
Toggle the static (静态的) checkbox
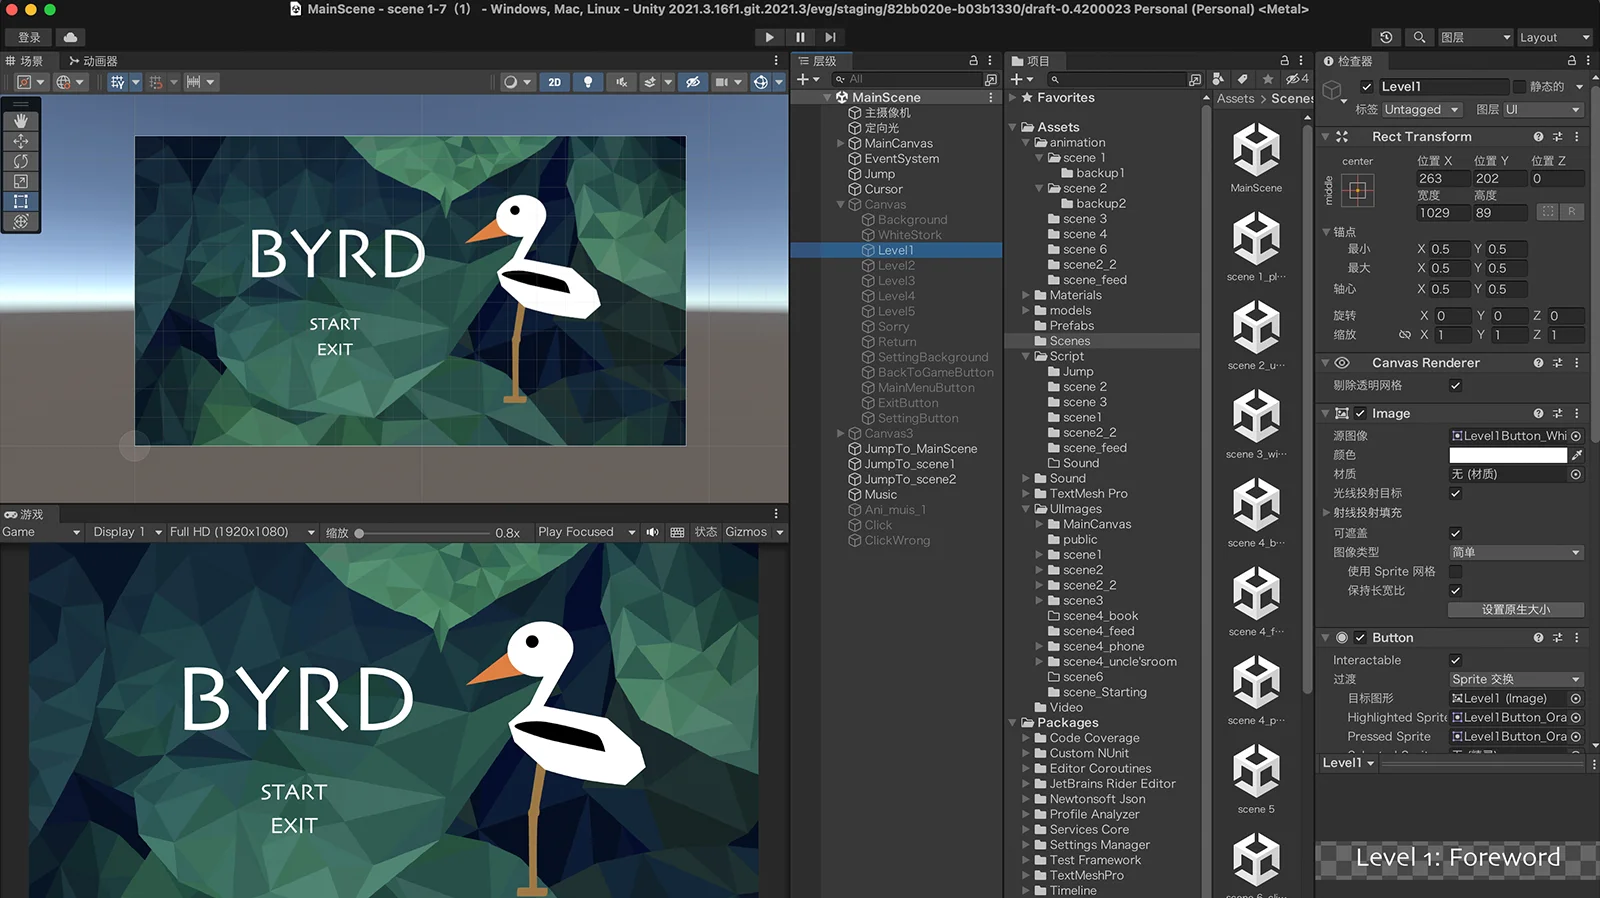[1519, 87]
